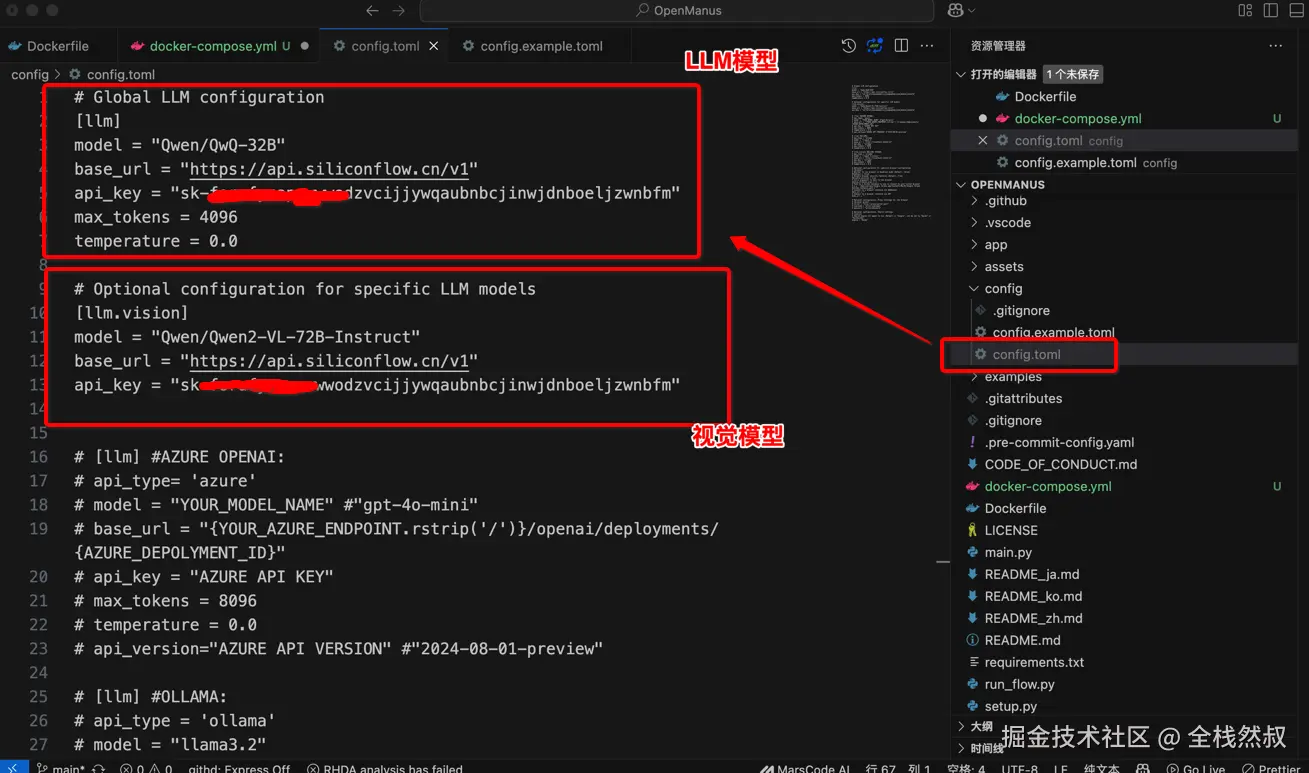Expand the .github folder
The width and height of the screenshot is (1309, 773).
(x=1005, y=201)
